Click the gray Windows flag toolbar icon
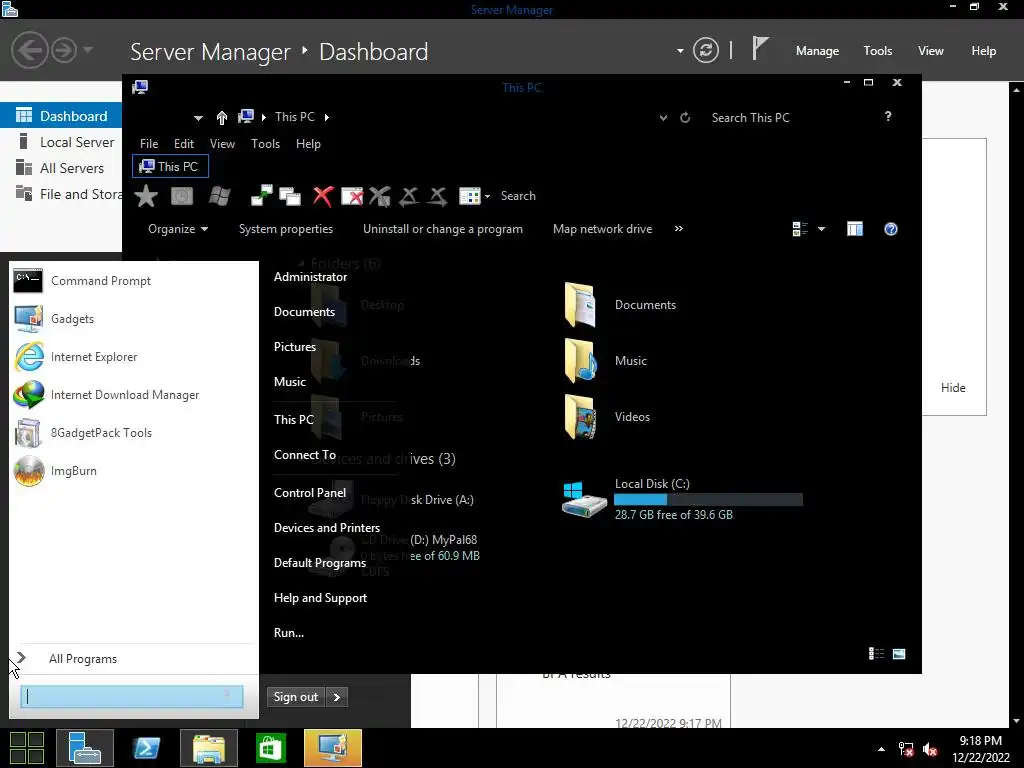This screenshot has height=768, width=1024. pos(219,196)
